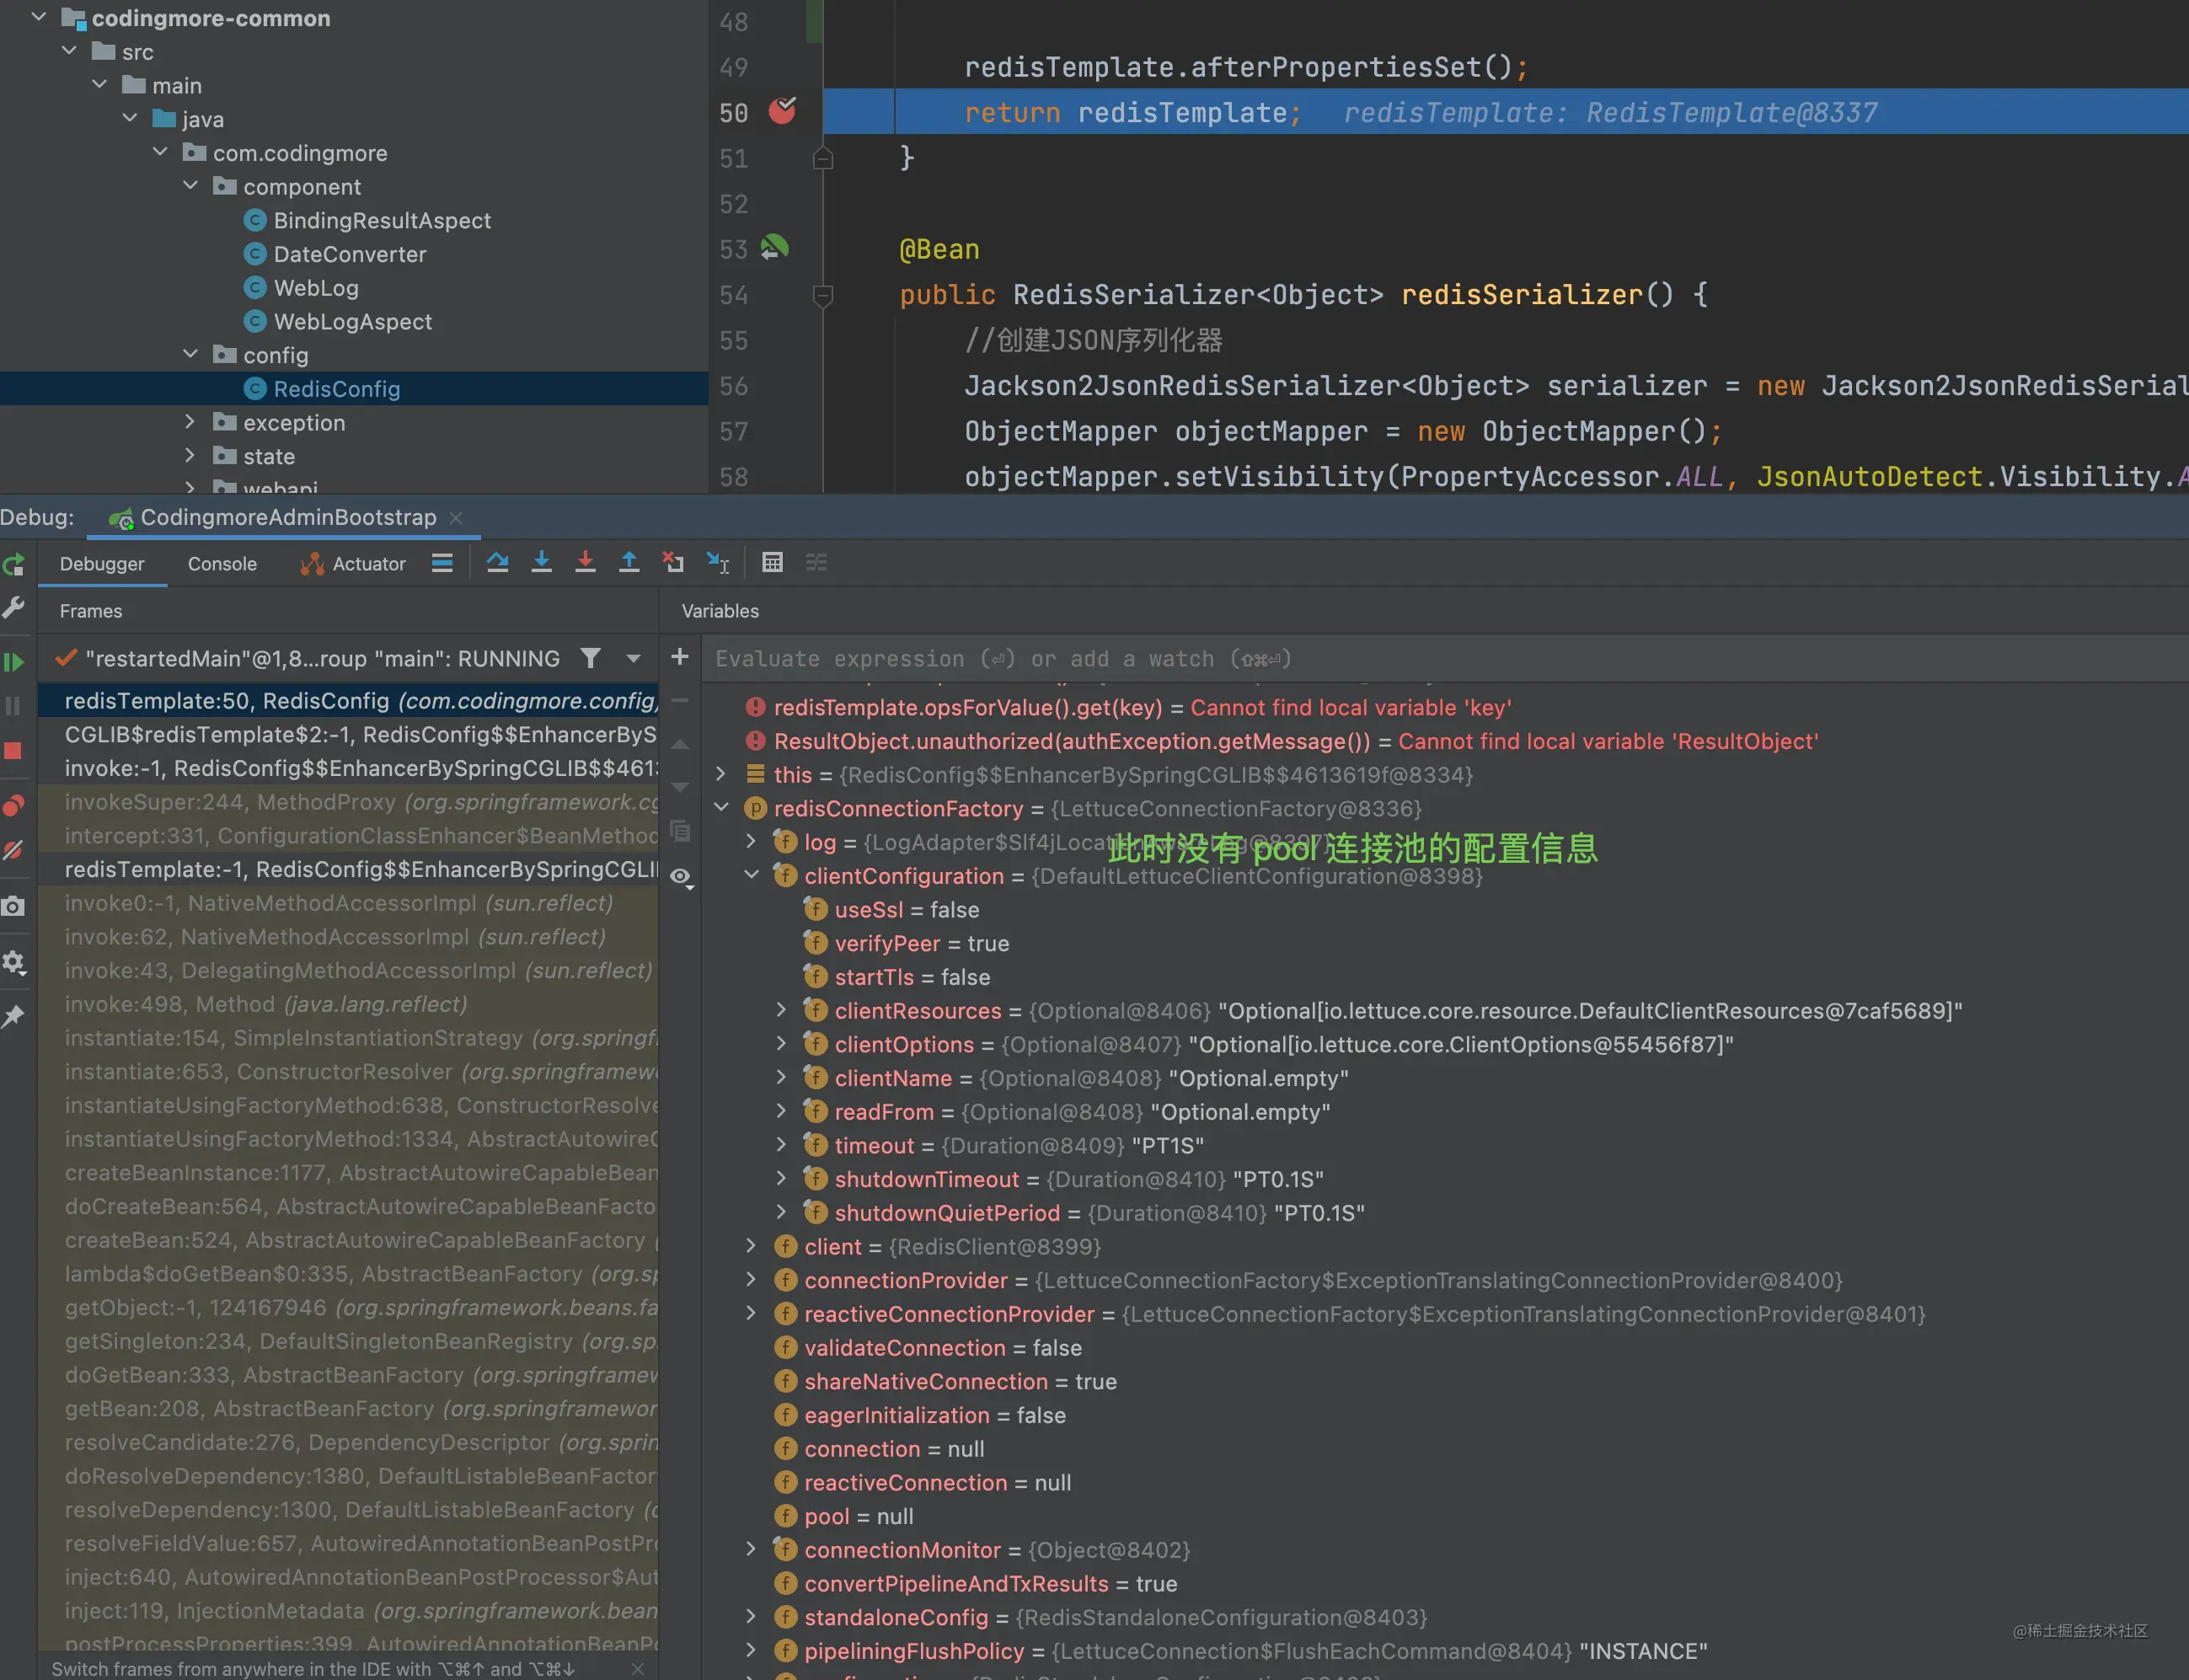This screenshot has height=1680, width=2189.
Task: Fold the method at line 54 gutter
Action: [x=823, y=295]
